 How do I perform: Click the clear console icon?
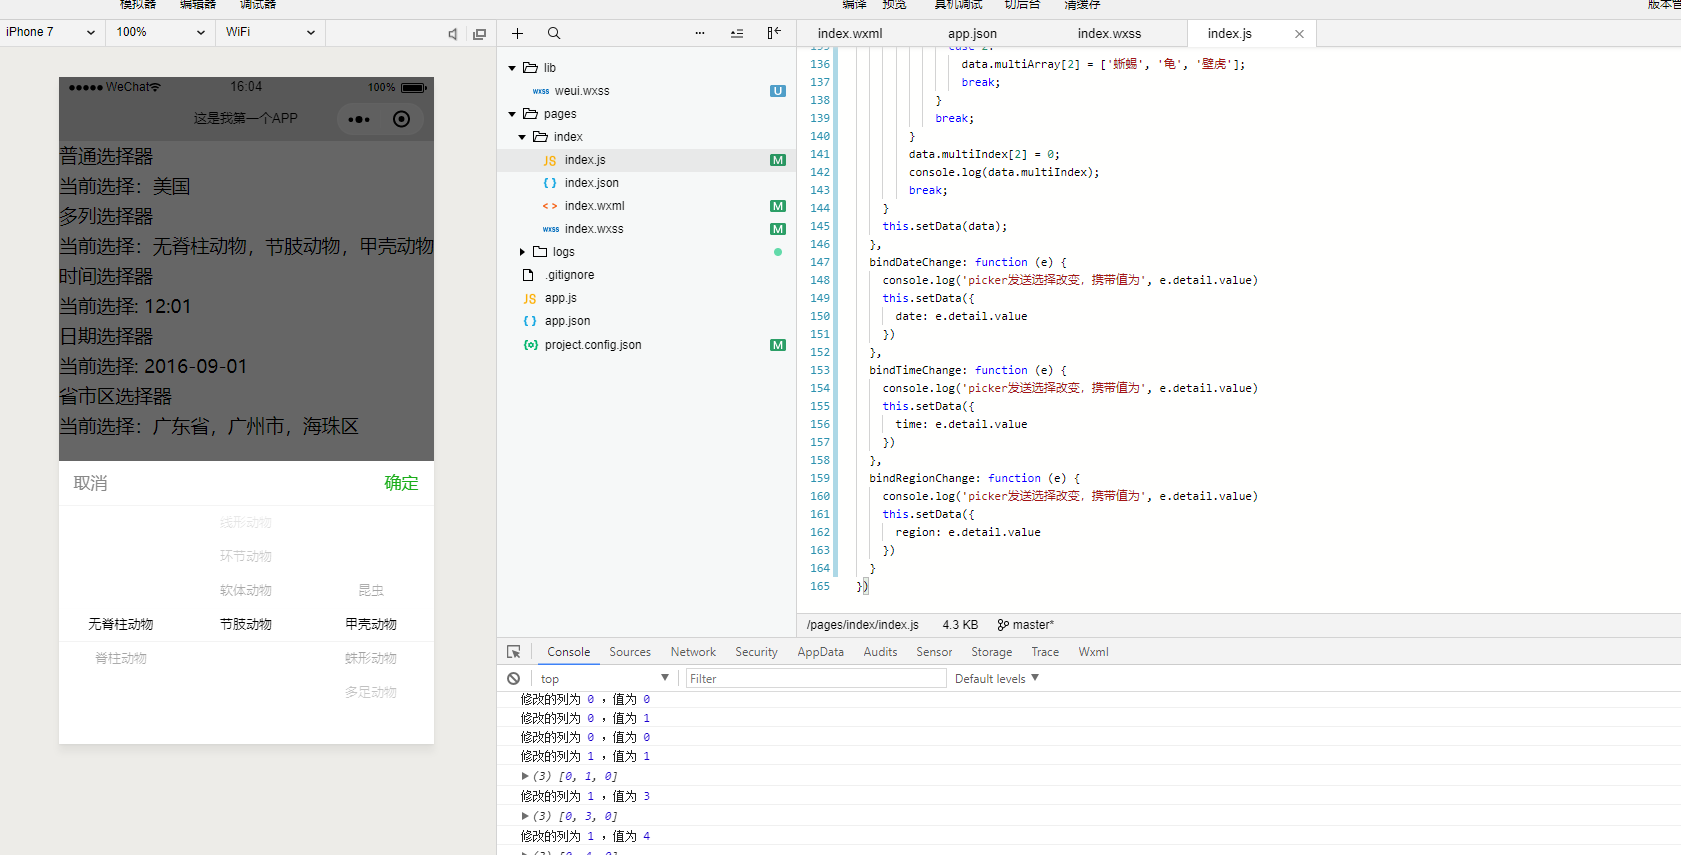coord(514,678)
